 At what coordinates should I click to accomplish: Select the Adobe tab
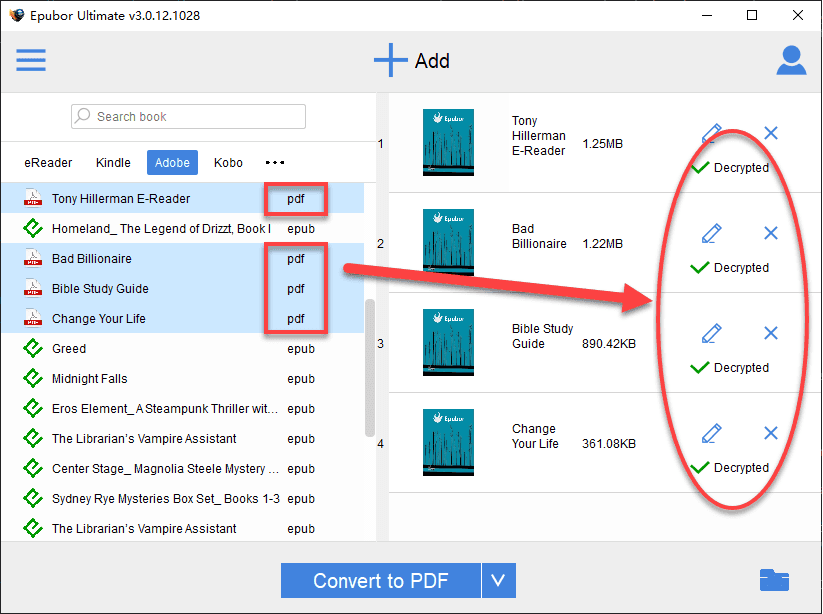click(172, 163)
